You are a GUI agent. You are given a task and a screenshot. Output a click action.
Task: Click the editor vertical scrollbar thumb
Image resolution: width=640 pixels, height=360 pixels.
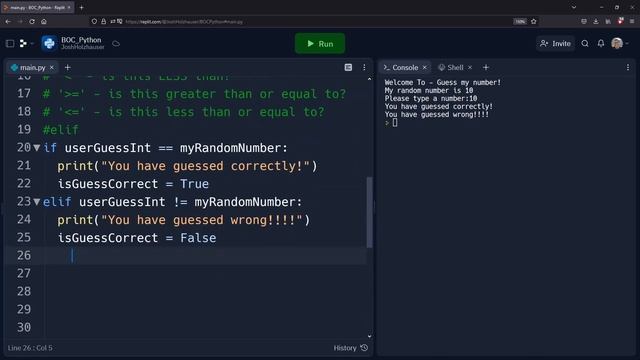tap(369, 212)
